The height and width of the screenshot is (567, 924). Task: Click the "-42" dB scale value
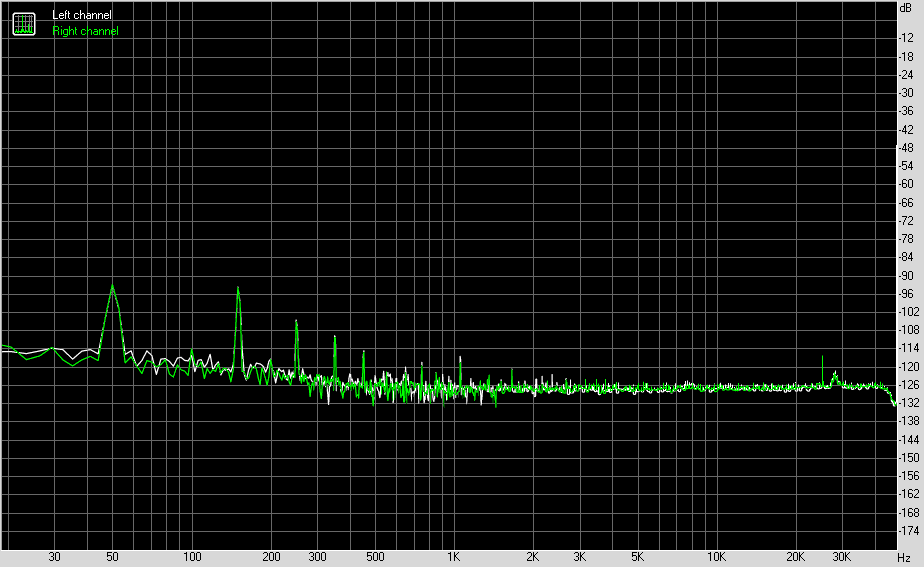click(906, 130)
